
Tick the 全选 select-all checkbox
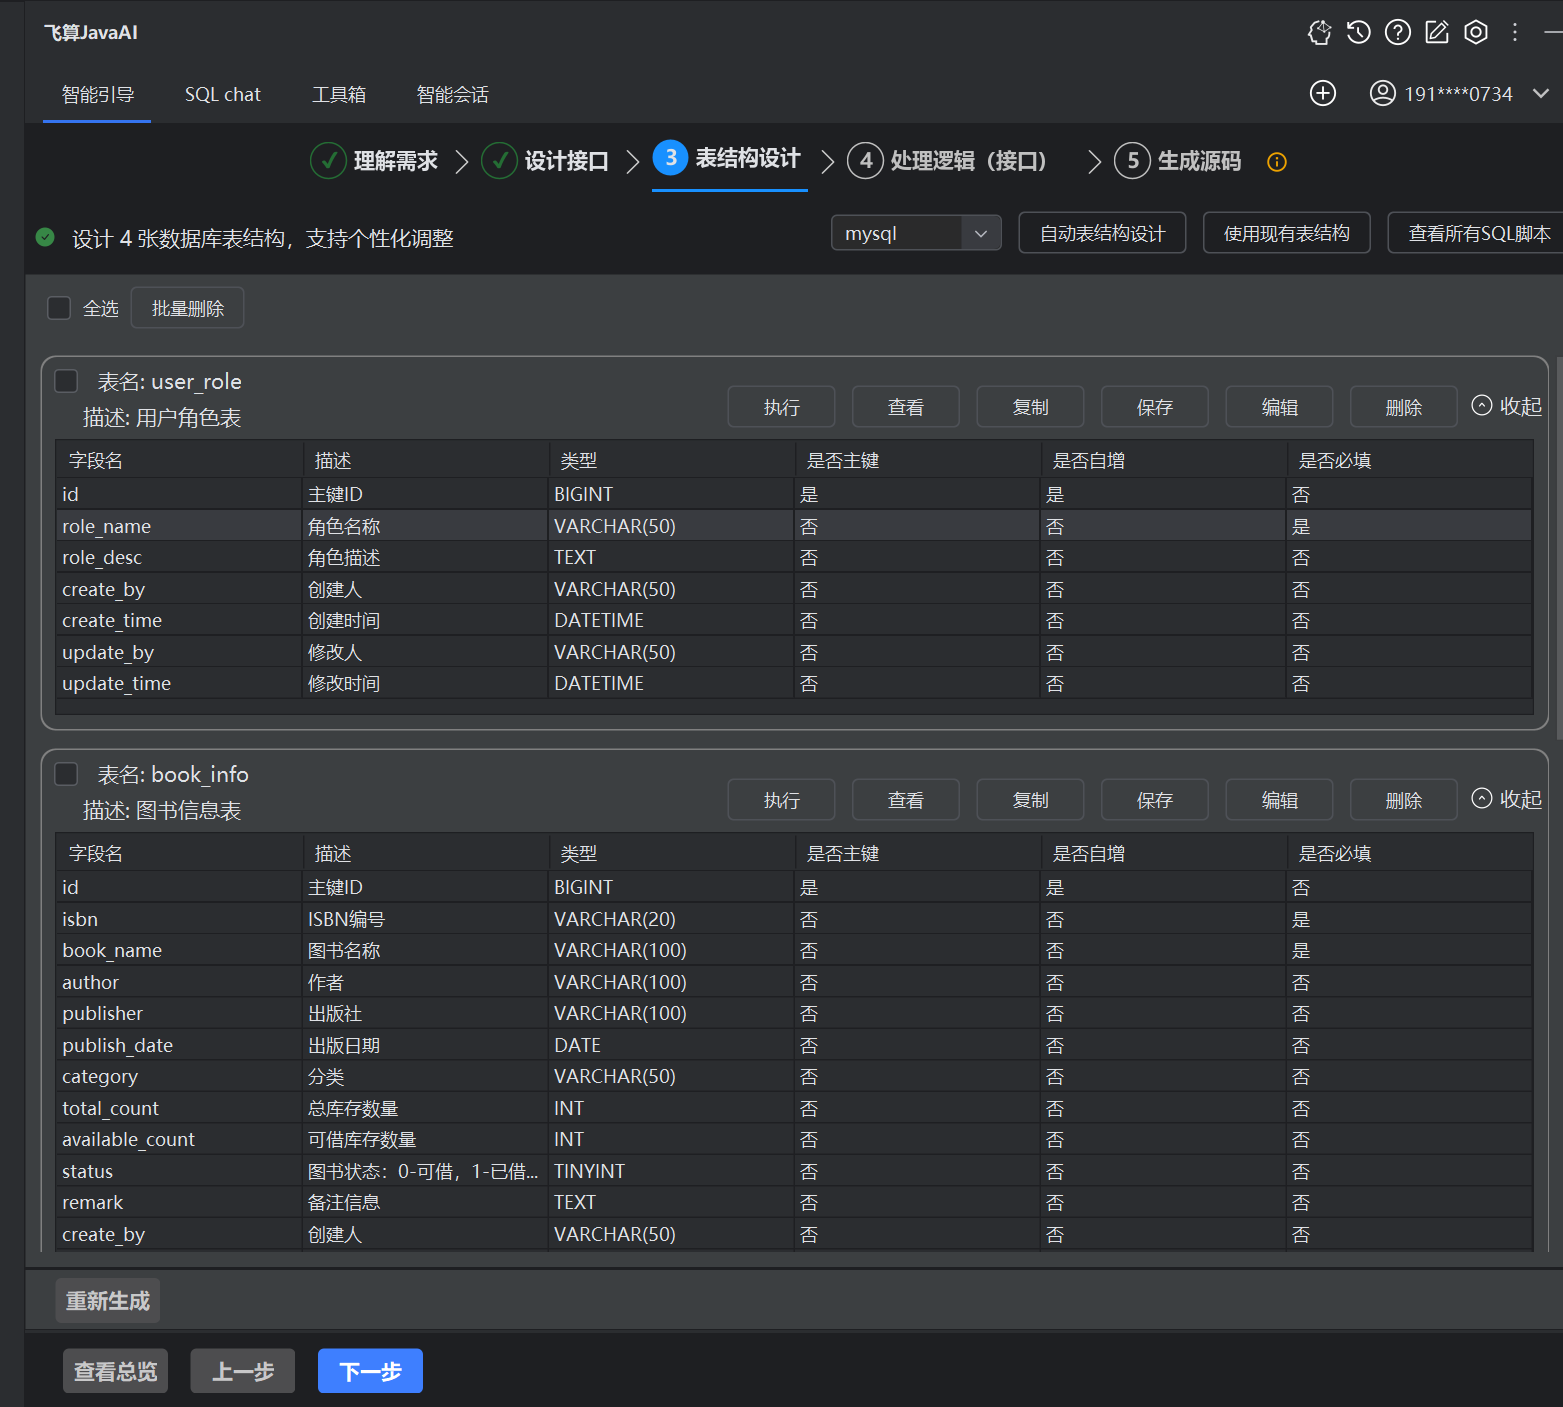59,308
